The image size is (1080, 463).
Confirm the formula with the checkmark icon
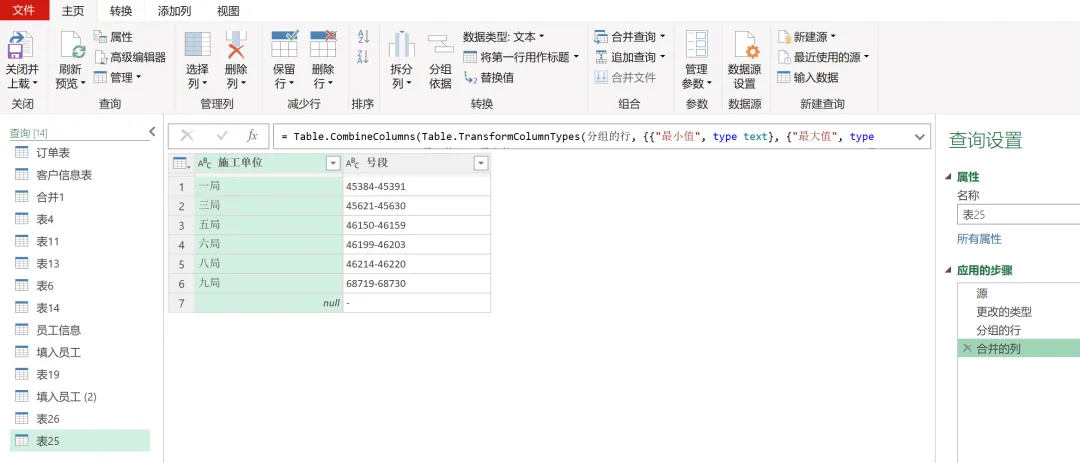222,136
